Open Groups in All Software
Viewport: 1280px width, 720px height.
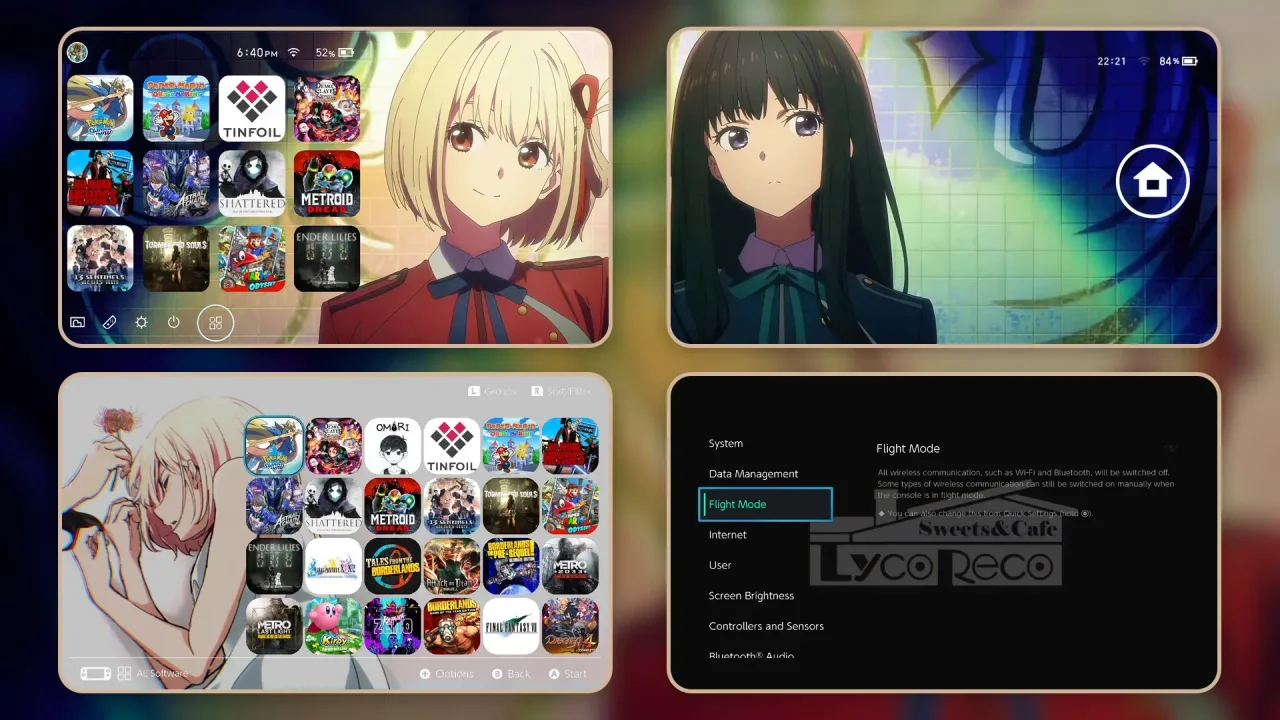[492, 391]
